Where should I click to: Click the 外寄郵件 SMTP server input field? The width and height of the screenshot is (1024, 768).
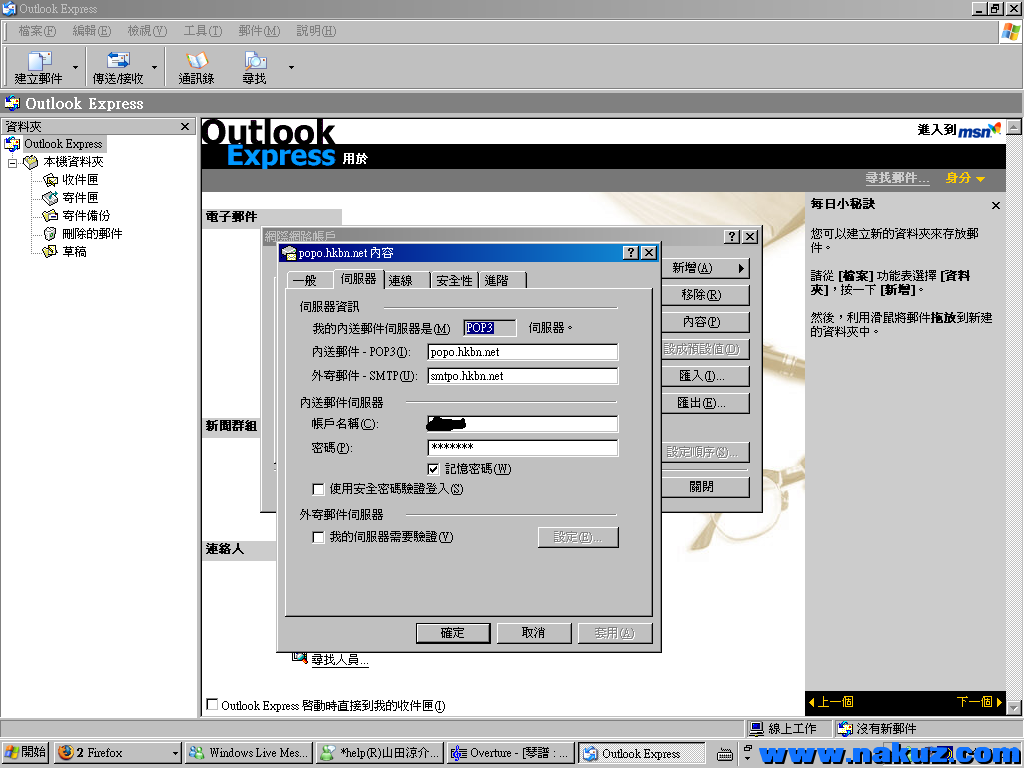(522, 376)
